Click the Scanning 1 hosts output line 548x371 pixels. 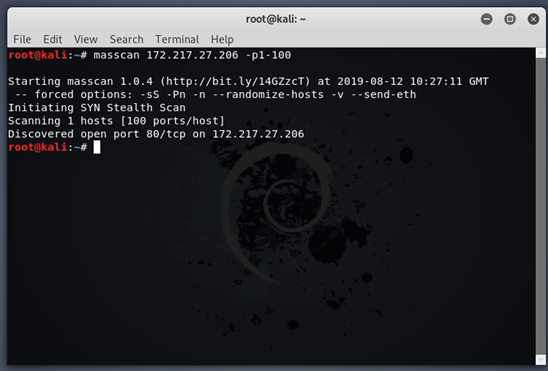point(116,121)
